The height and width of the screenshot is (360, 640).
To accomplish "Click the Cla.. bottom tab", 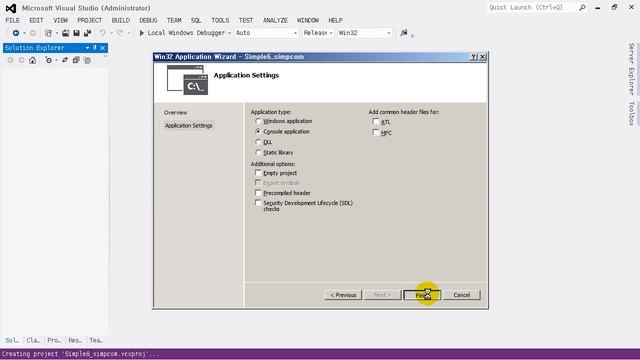I will click(x=33, y=340).
